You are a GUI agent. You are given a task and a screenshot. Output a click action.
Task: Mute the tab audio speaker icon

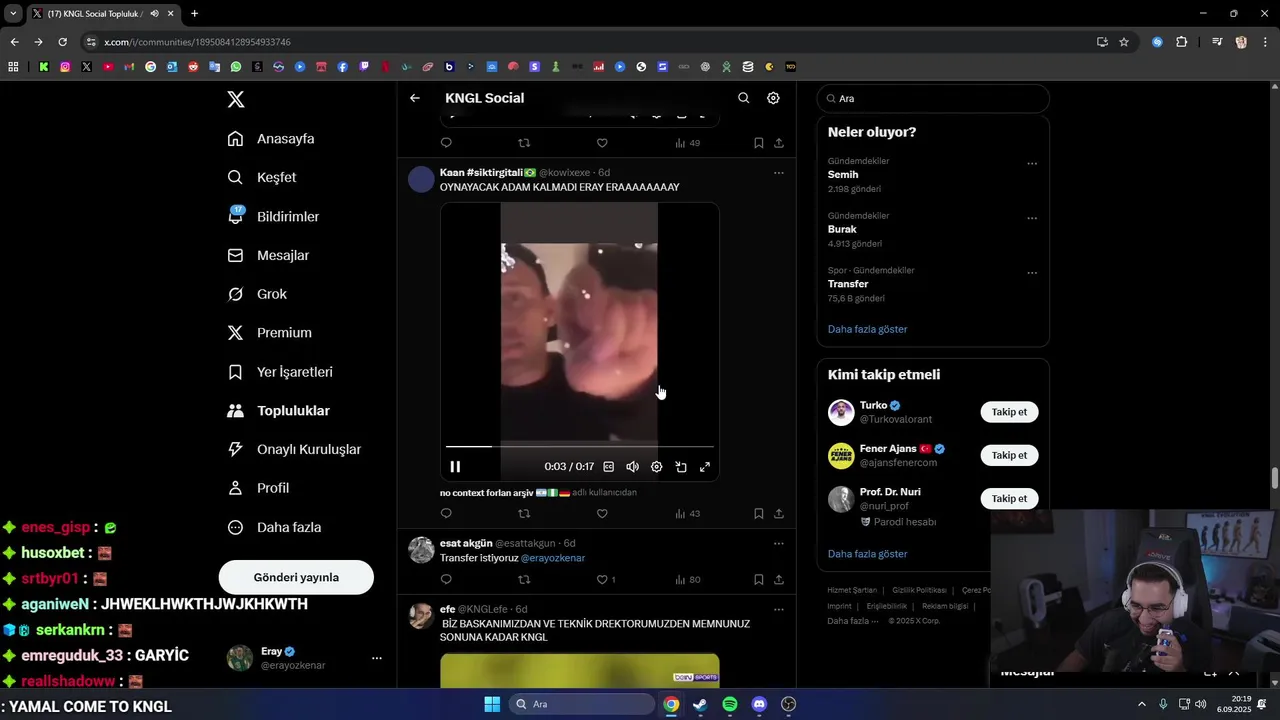point(154,14)
